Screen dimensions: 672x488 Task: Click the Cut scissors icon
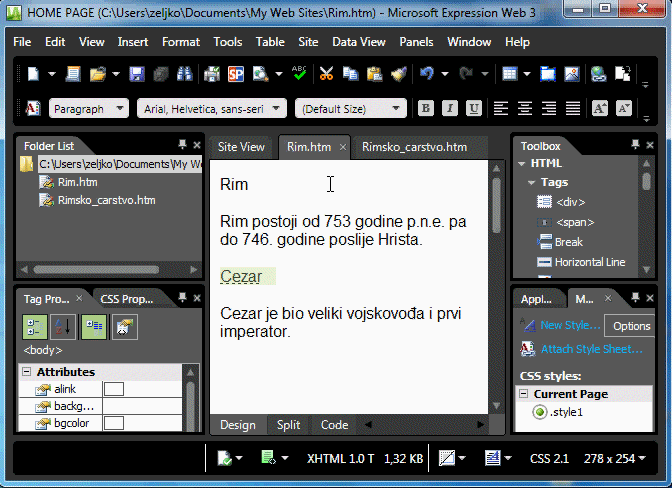[x=326, y=74]
